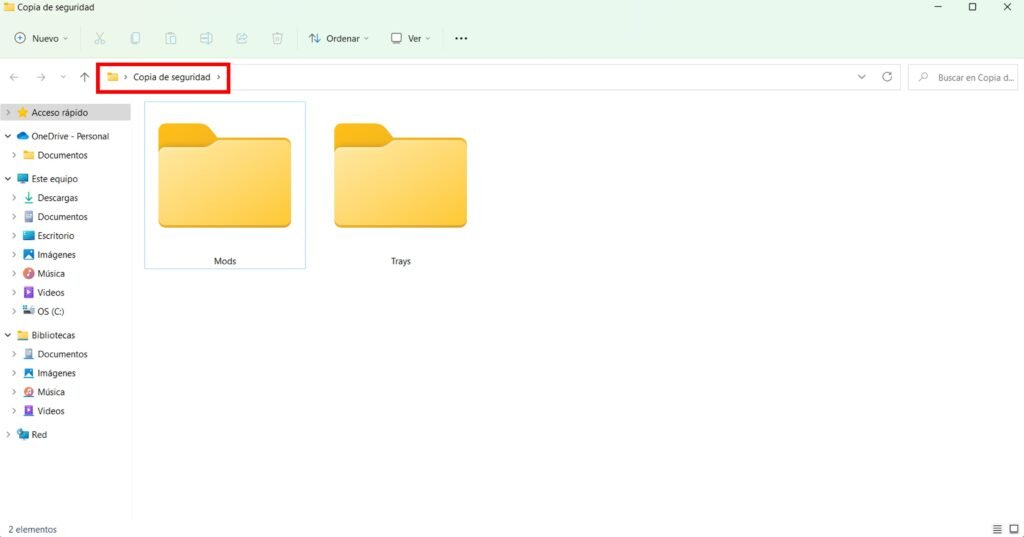The image size is (1024, 537).
Task: Click the Delete trash bin icon
Action: 277,38
